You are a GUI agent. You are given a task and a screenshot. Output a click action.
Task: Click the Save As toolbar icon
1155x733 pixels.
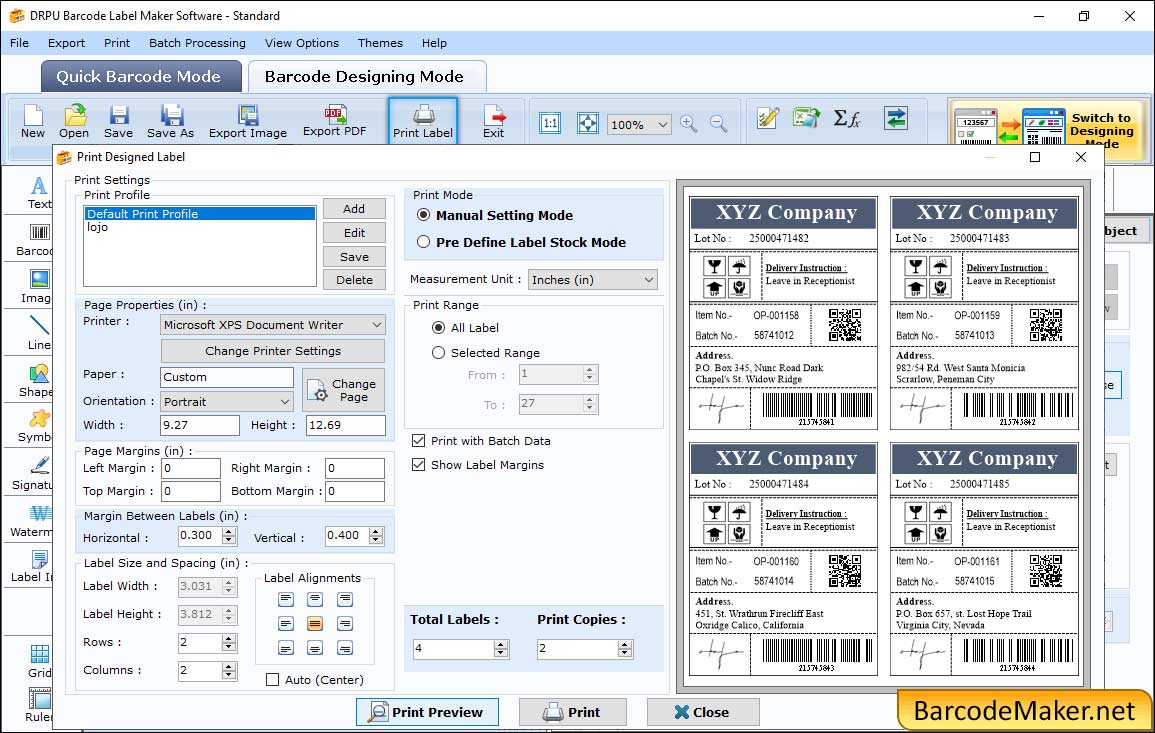click(x=170, y=122)
